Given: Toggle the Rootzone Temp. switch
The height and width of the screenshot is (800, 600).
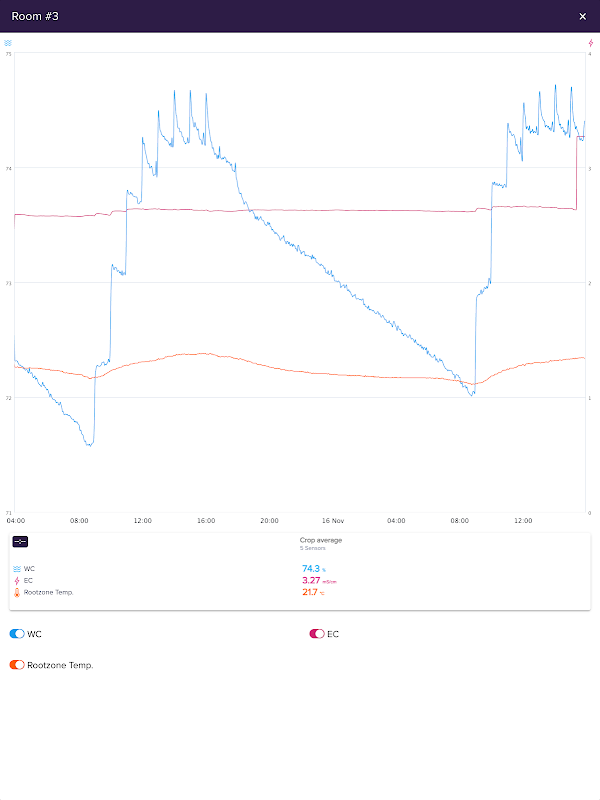Looking at the screenshot, I should 16,665.
